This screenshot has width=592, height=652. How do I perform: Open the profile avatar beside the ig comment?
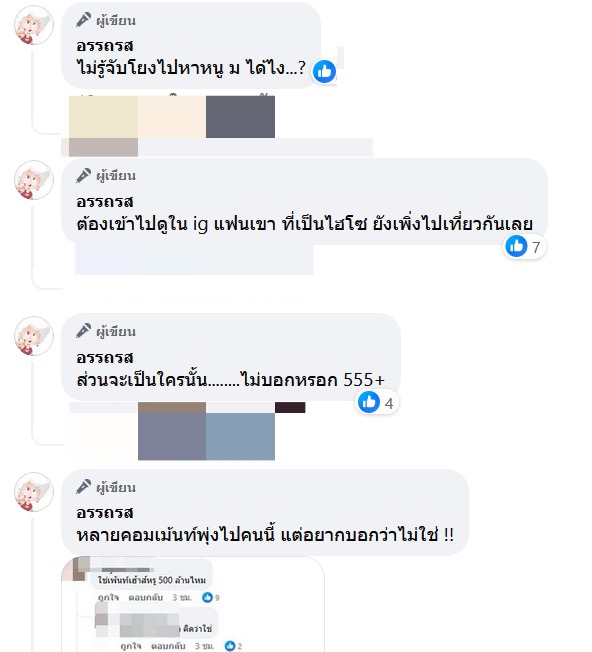point(34,180)
